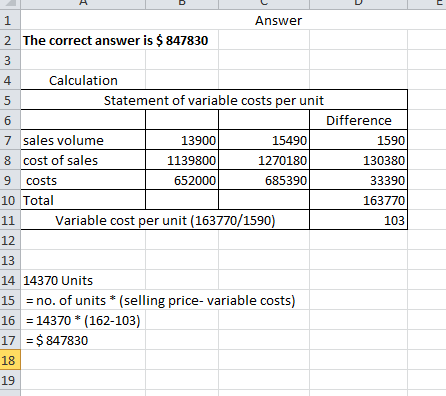Select total difference value 163770
This screenshot has width=446, height=396.
pyautogui.click(x=358, y=200)
